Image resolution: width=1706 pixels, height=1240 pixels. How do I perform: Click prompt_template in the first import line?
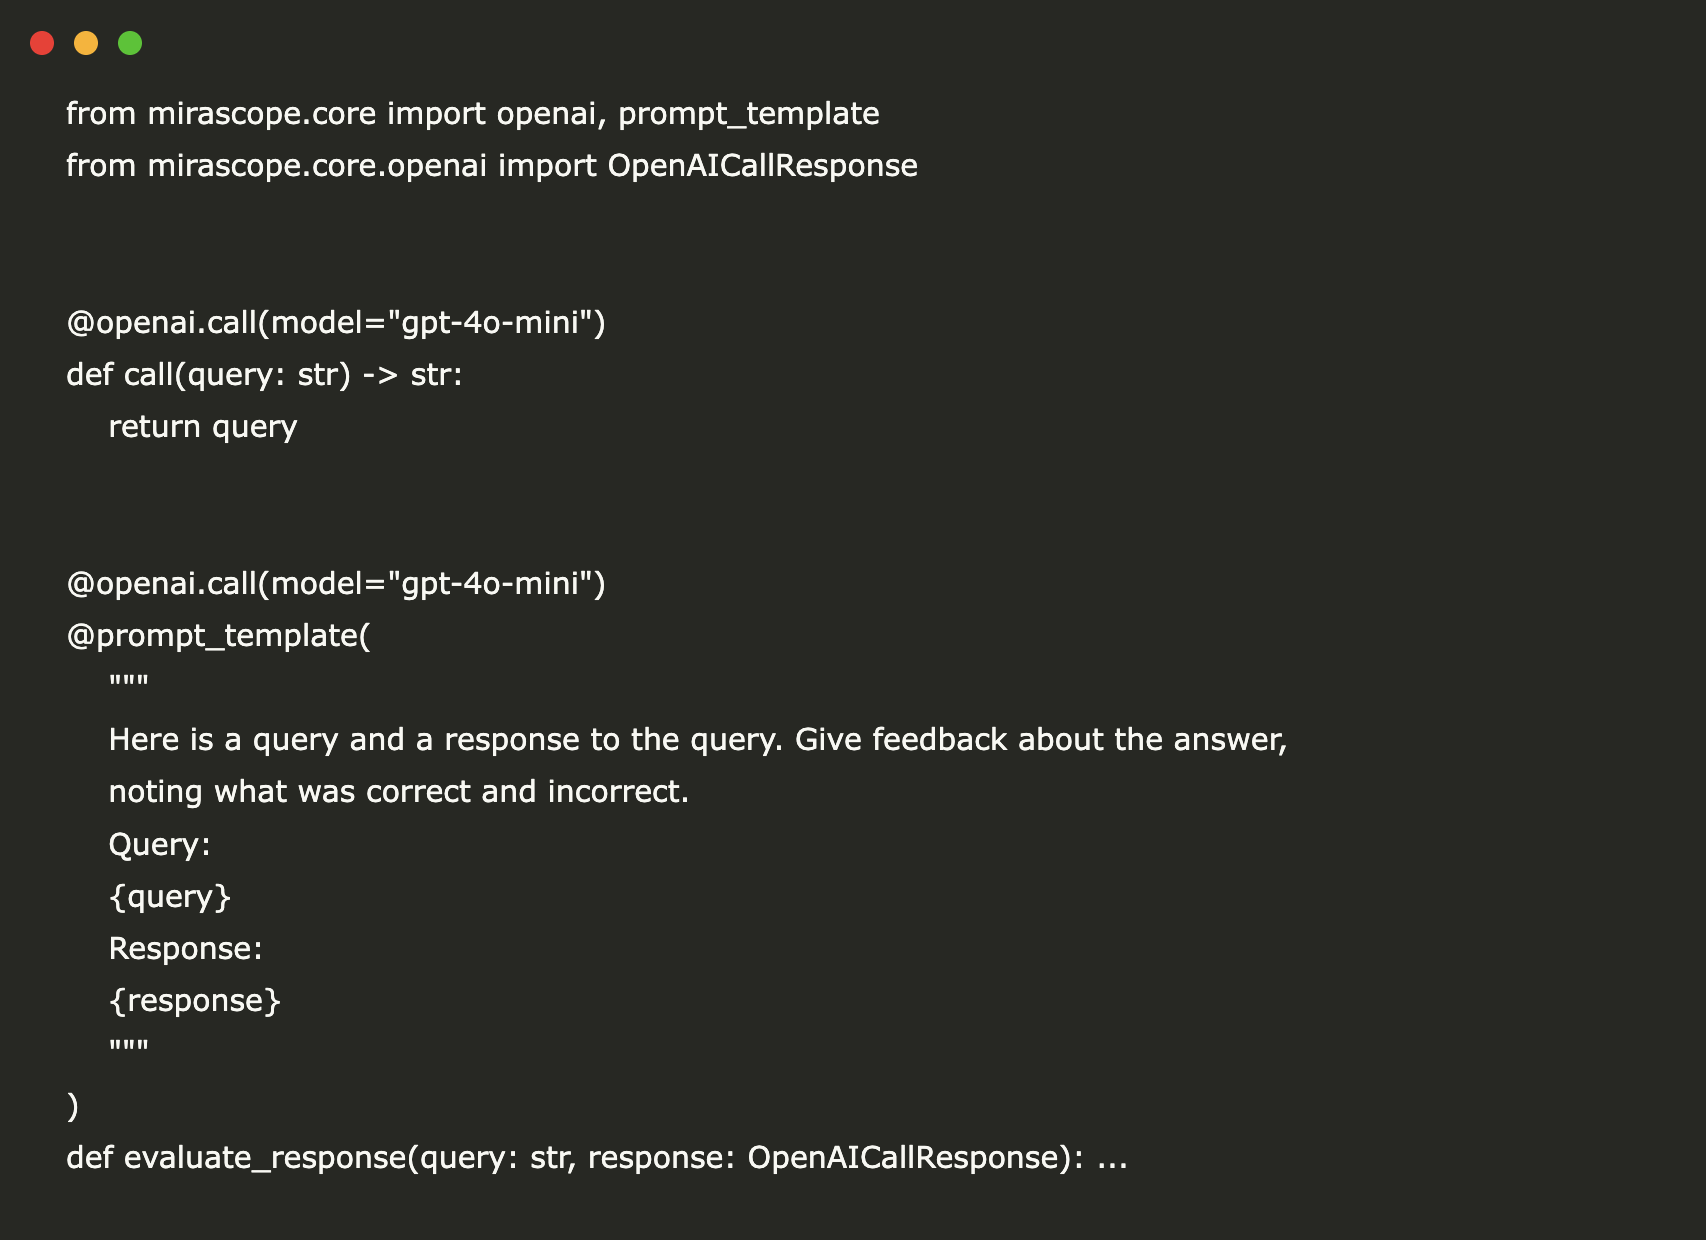click(x=748, y=114)
